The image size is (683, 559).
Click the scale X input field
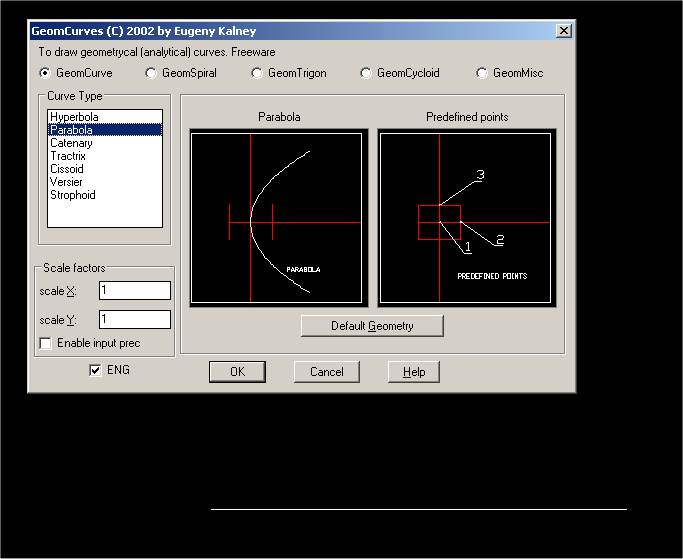(x=134, y=290)
